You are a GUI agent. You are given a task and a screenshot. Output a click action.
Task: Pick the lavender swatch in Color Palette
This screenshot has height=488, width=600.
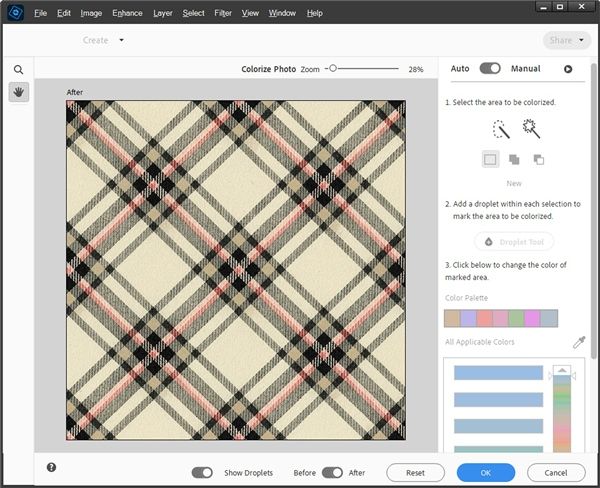coord(468,318)
